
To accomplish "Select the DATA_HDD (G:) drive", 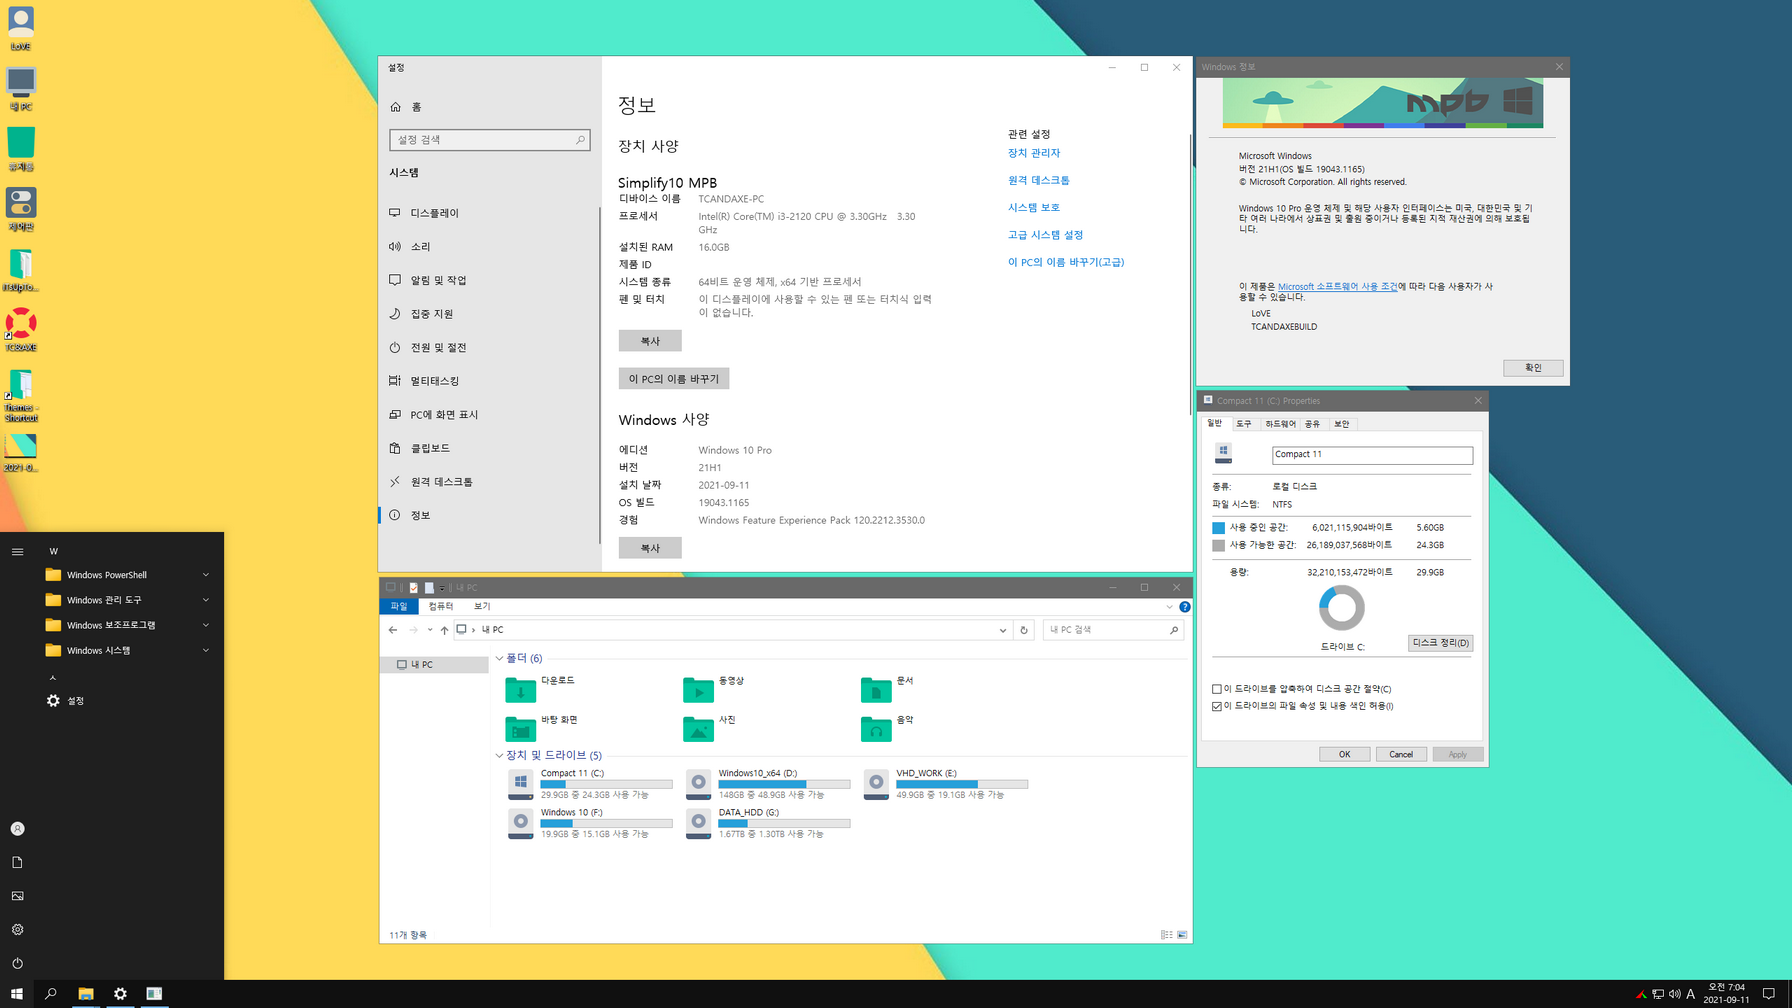I will [x=768, y=823].
